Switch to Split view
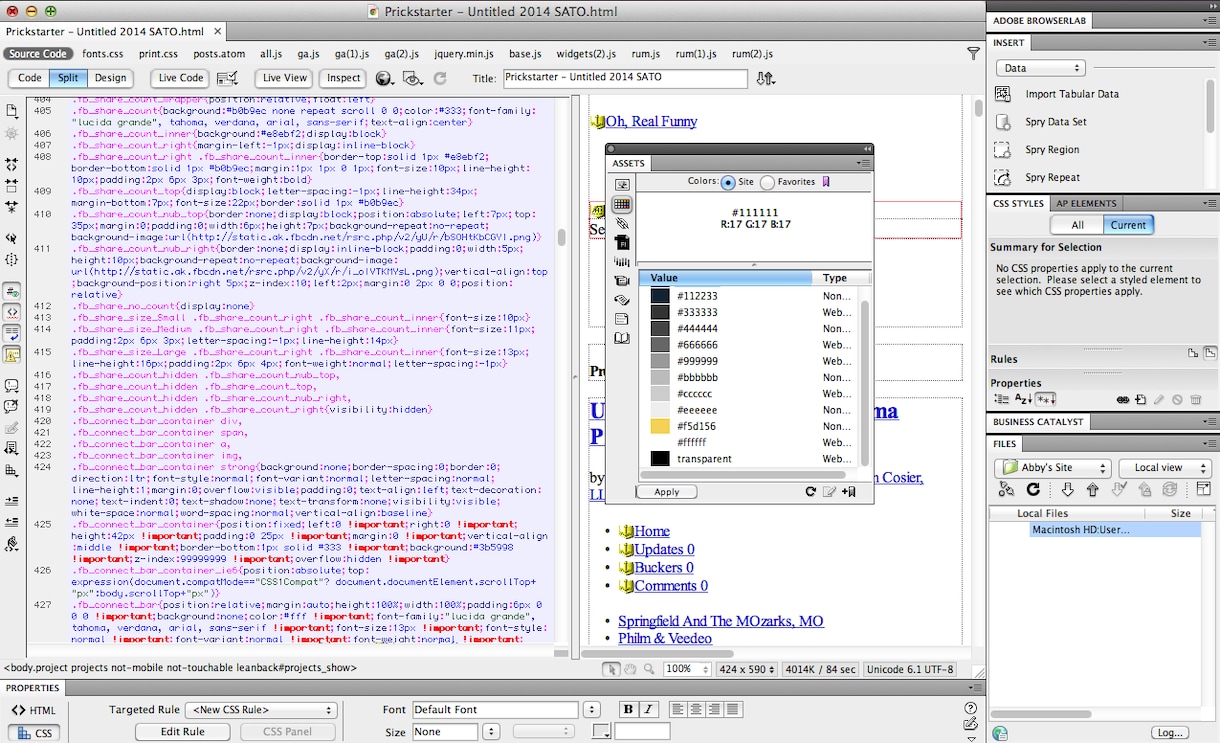This screenshot has height=743, width=1220. (x=68, y=78)
